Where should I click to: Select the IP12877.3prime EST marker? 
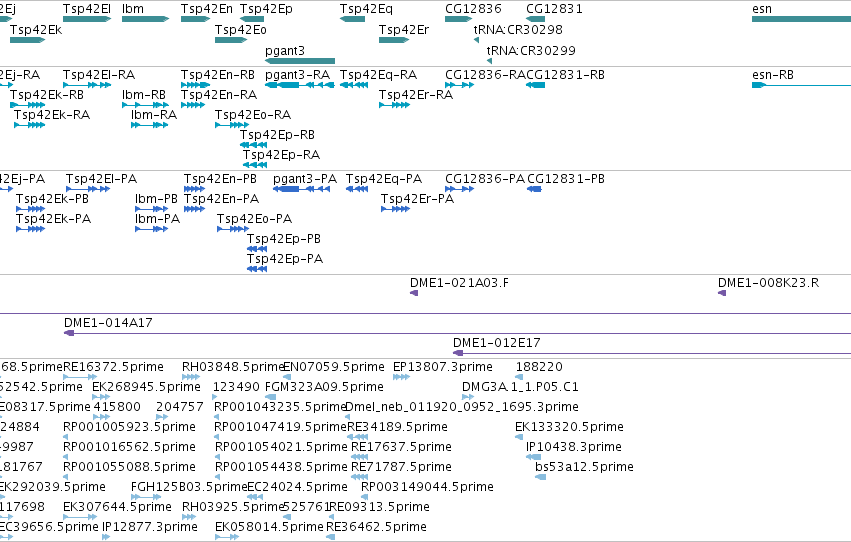(106, 538)
